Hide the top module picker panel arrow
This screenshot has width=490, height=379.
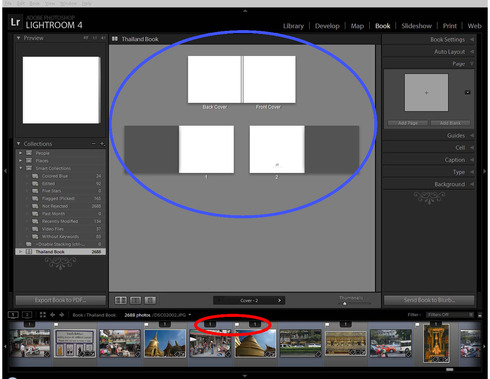[x=245, y=11]
